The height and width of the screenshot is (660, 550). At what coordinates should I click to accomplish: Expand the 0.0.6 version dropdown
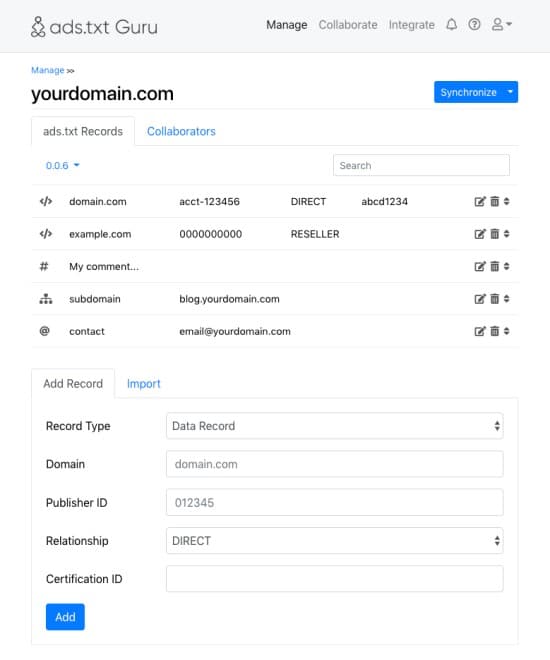pos(62,165)
